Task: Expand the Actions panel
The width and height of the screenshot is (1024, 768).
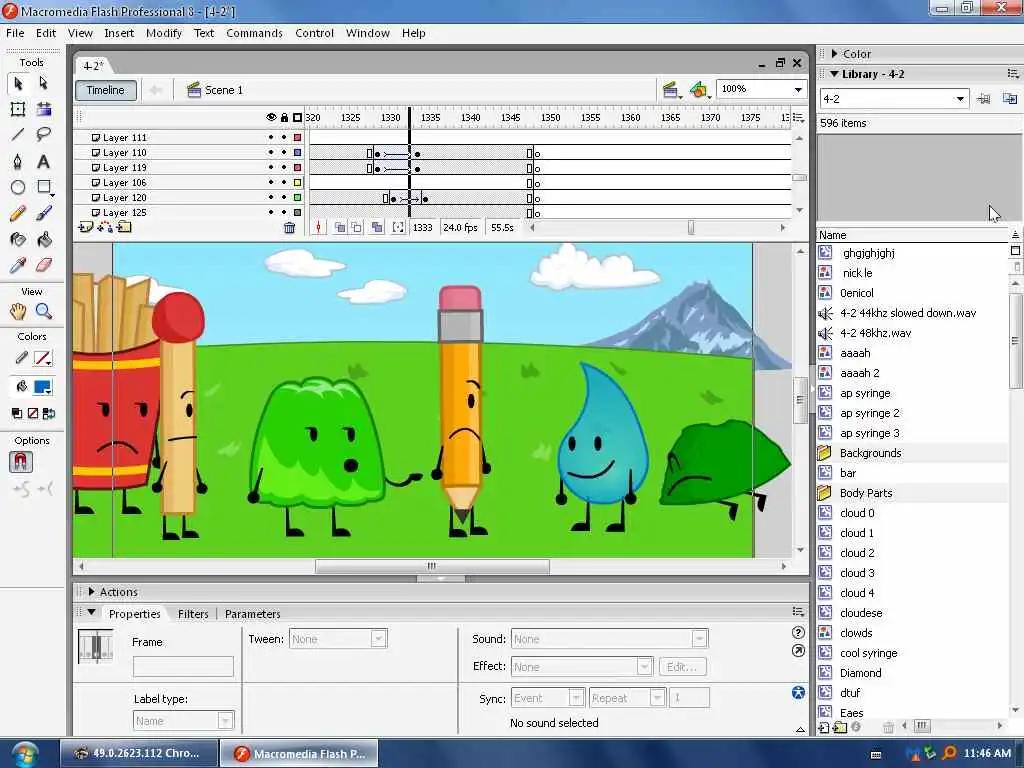Action: pos(91,592)
